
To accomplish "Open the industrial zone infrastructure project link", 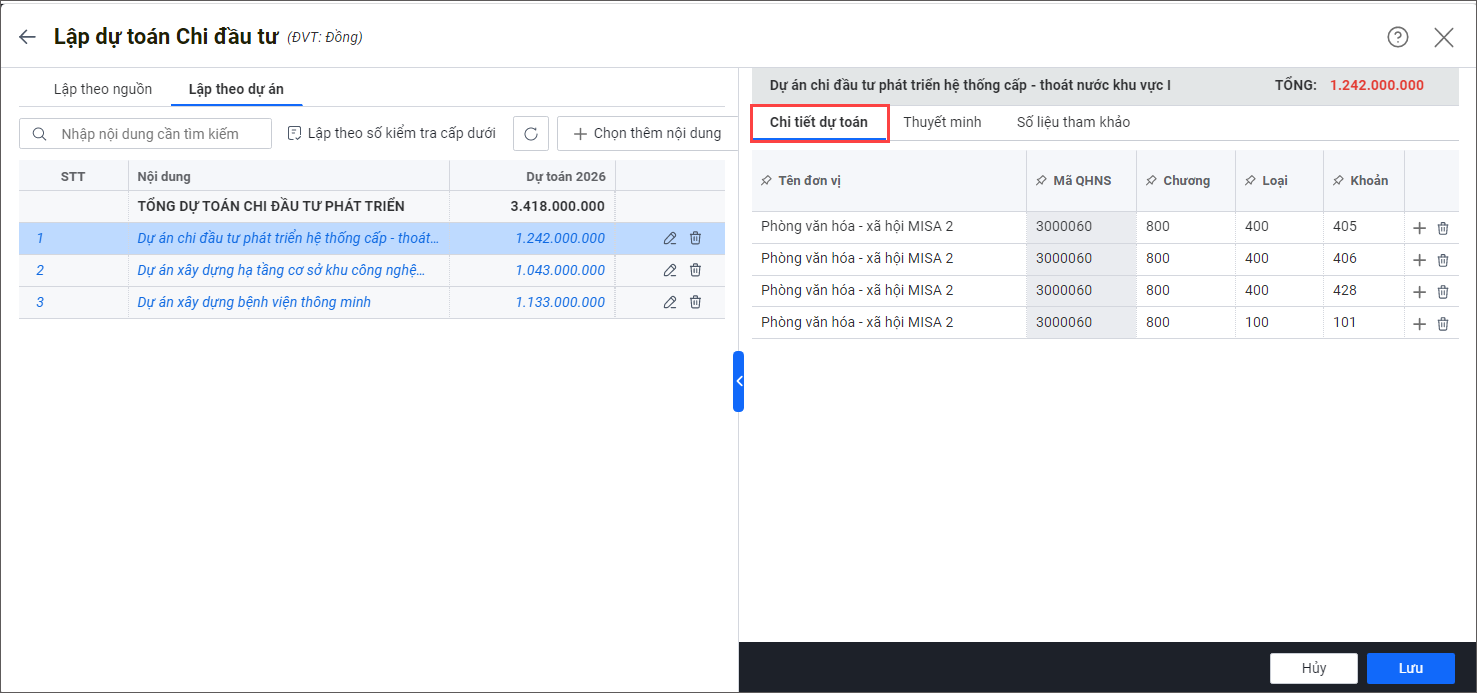I will [x=281, y=270].
